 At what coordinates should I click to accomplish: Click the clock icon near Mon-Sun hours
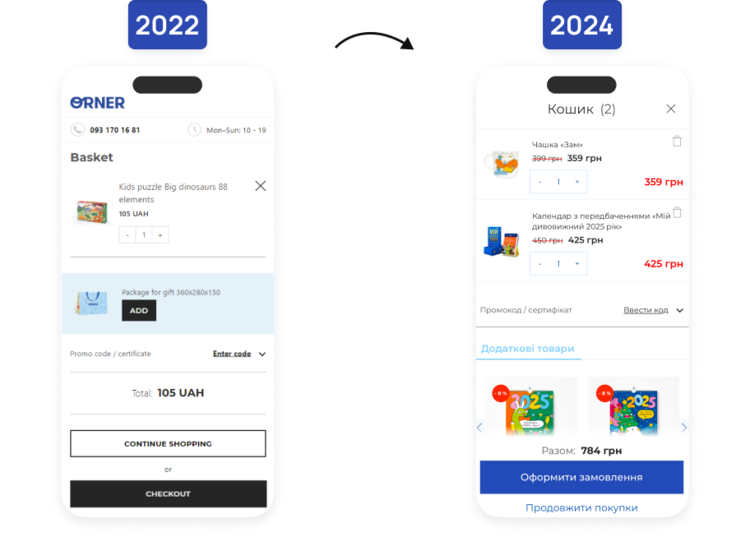(x=194, y=130)
